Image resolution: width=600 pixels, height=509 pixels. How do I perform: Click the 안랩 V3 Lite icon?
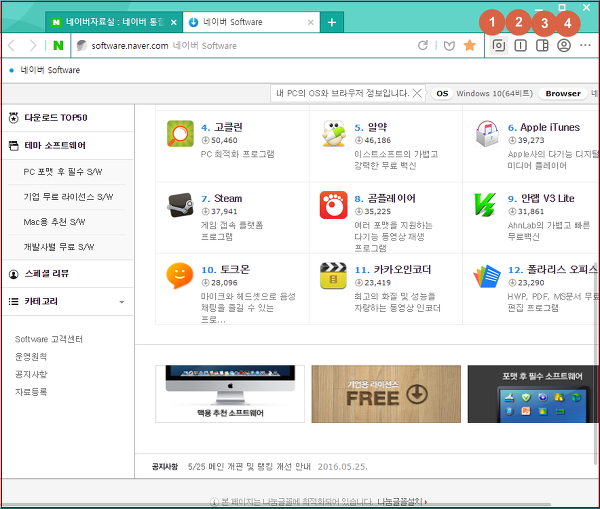point(485,205)
